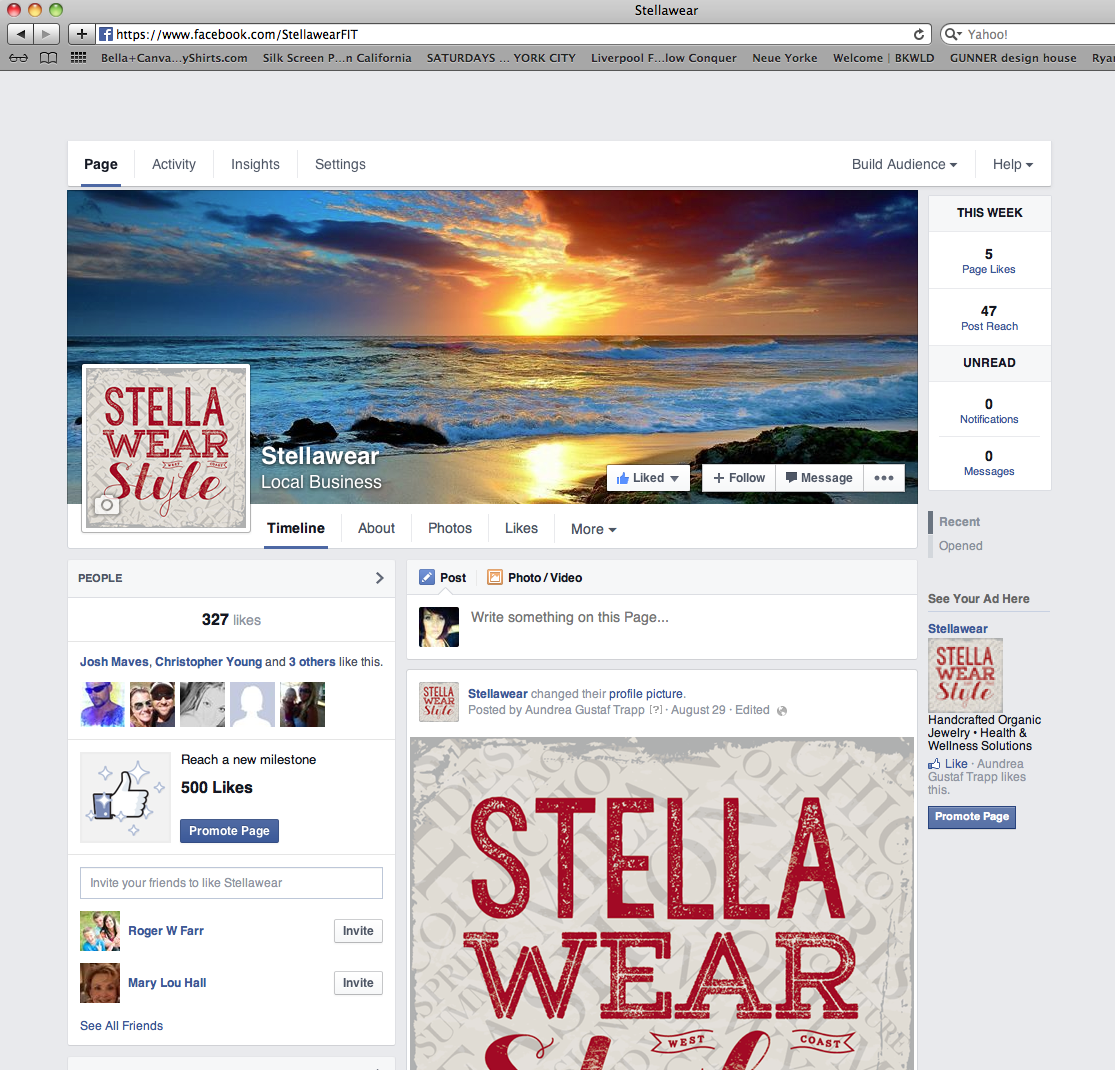
Task: Click Stellawear ad image thumbnail
Action: tap(965, 675)
